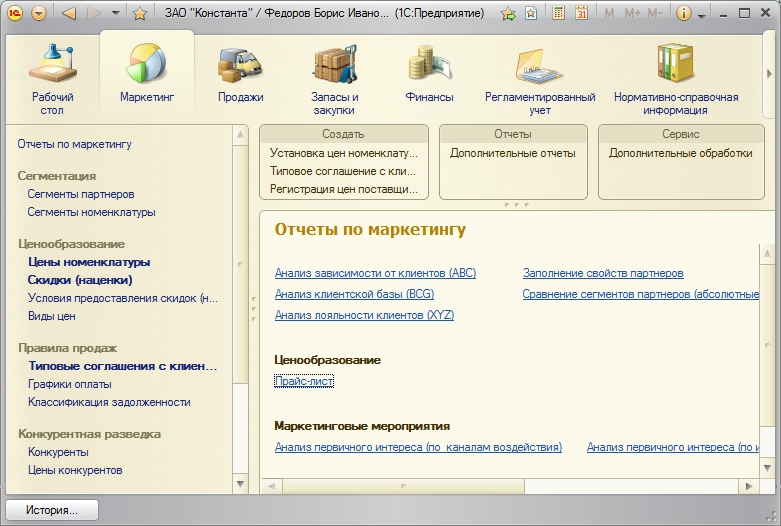Open Дополнительные отчеты
781x526 pixels.
coord(513,153)
